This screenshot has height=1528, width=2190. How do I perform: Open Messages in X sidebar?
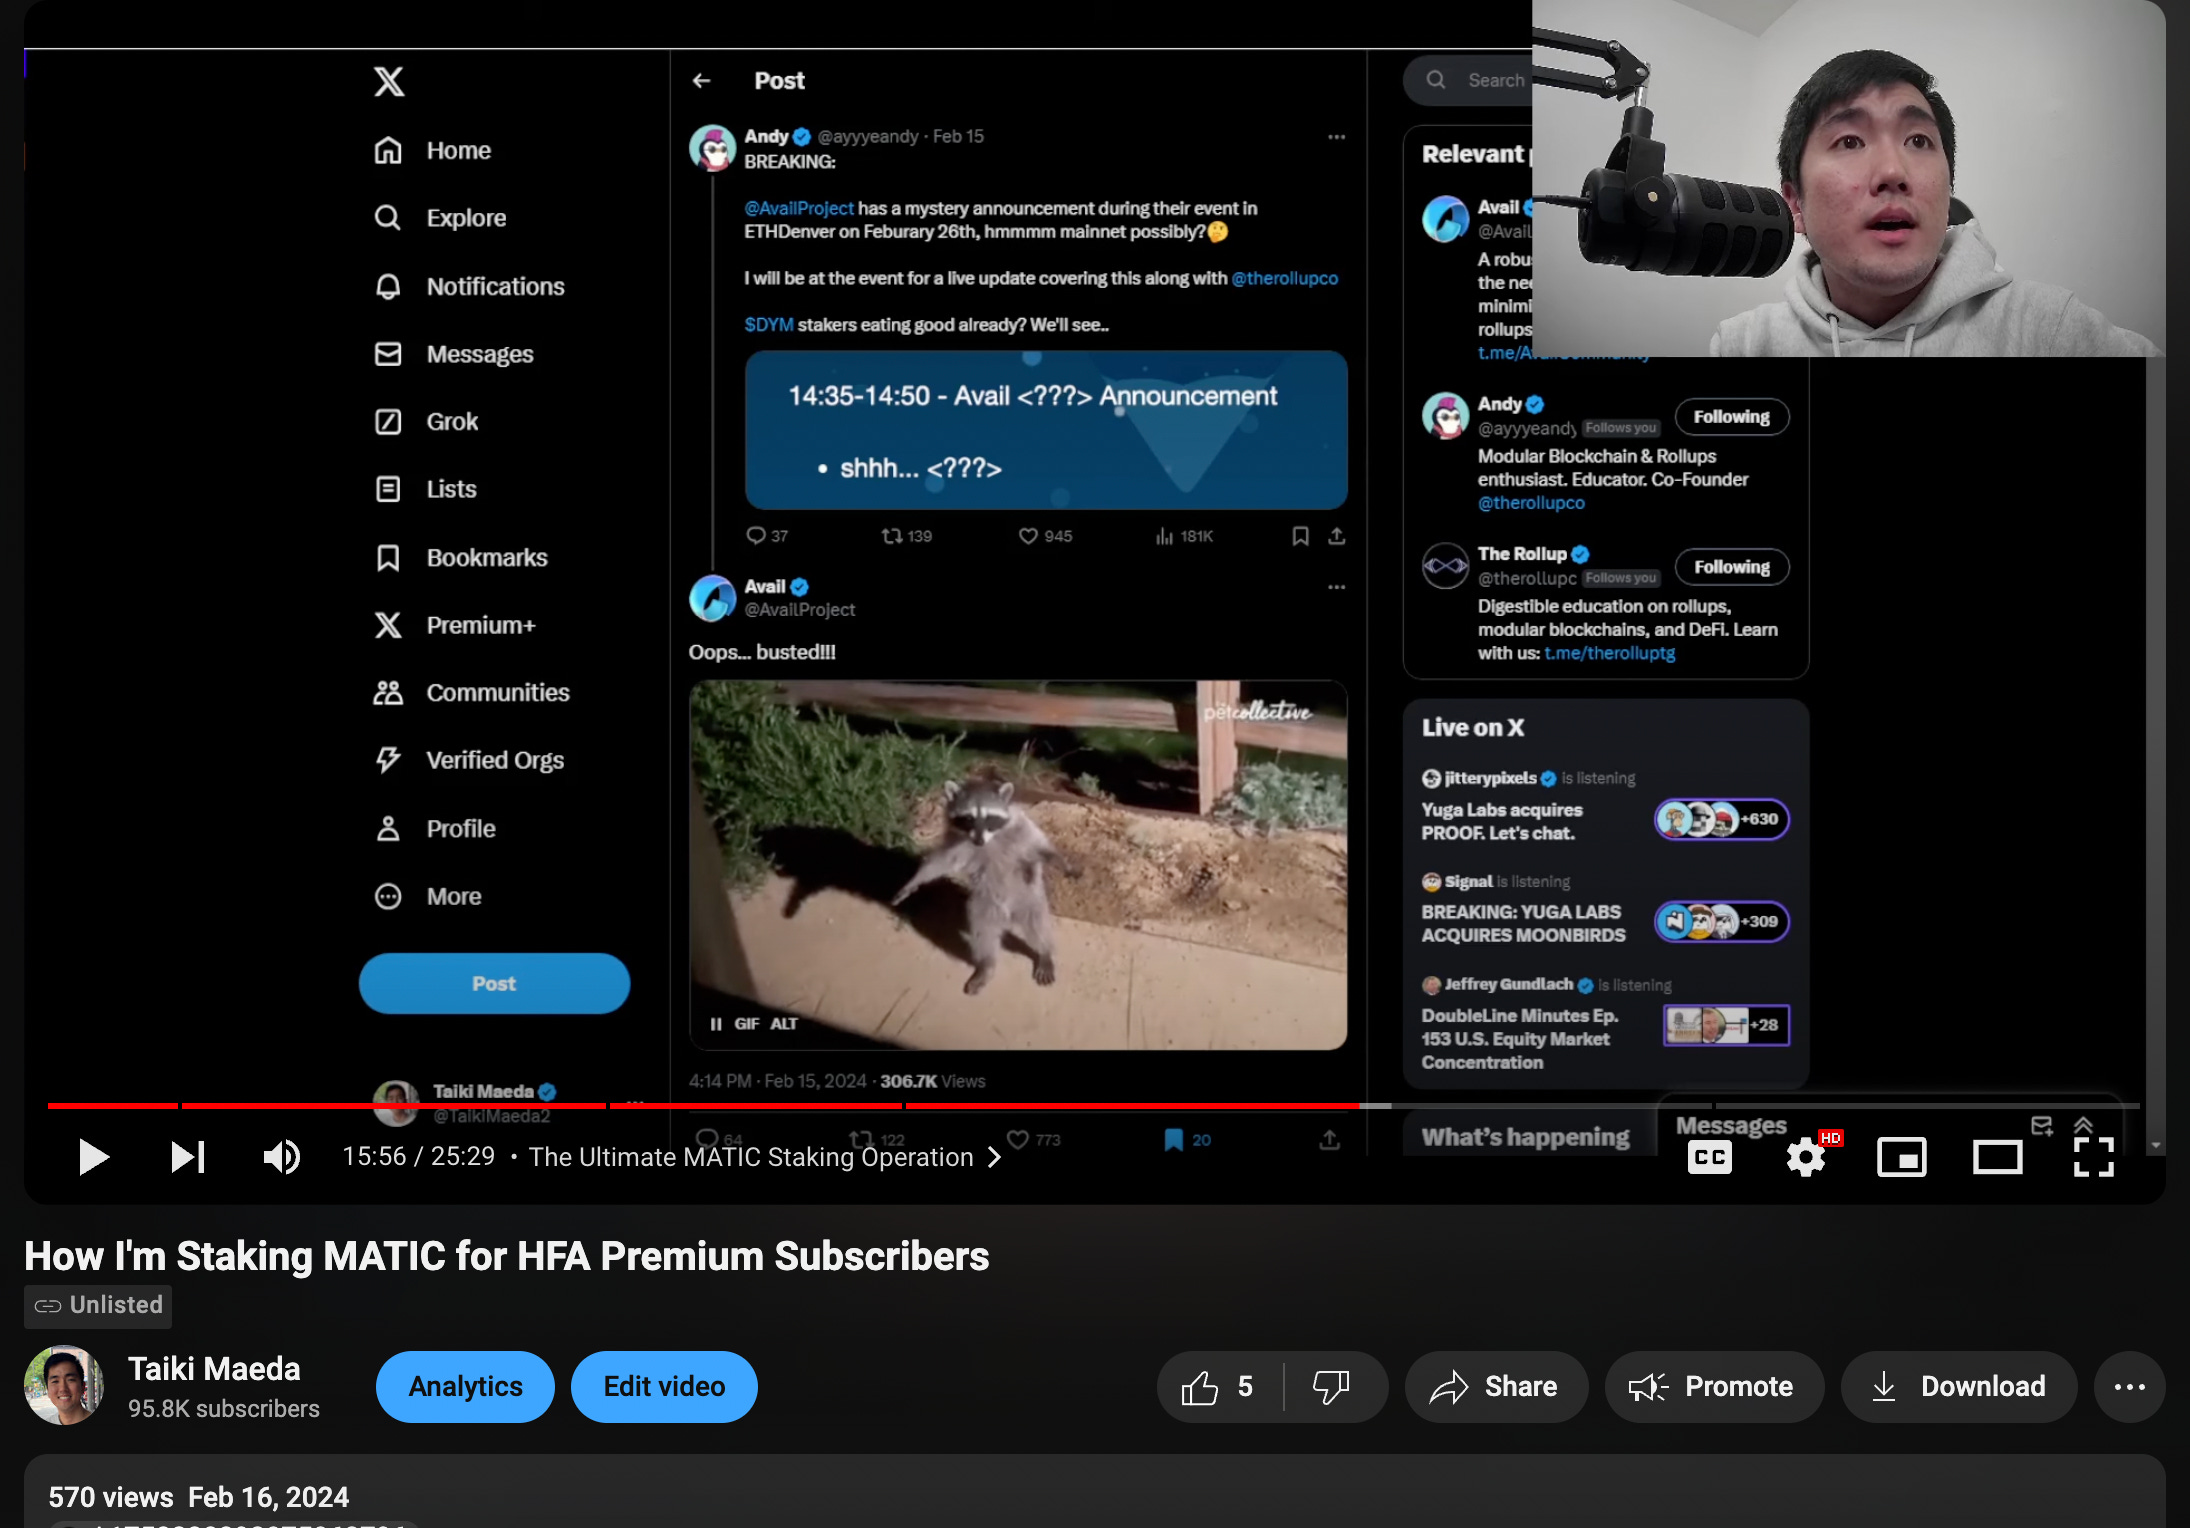click(x=454, y=354)
